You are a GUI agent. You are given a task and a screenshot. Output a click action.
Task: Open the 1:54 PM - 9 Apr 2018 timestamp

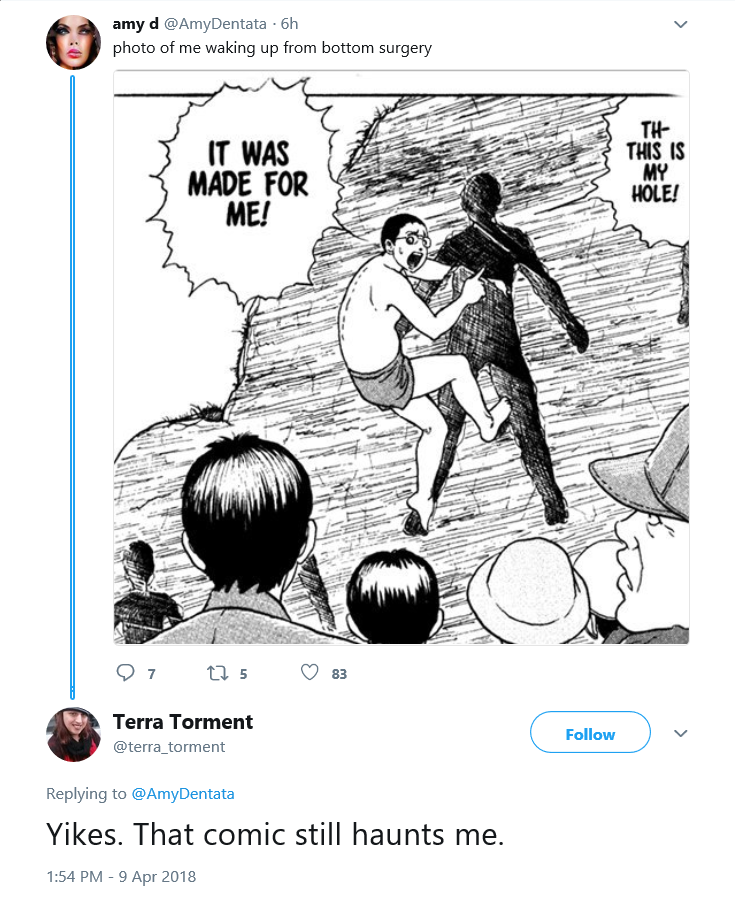pos(121,877)
